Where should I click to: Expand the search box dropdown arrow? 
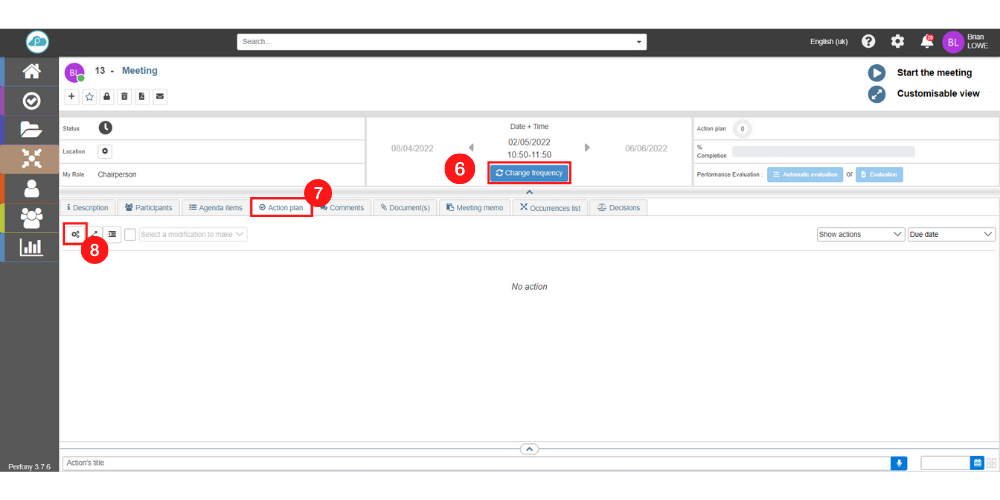coord(639,42)
